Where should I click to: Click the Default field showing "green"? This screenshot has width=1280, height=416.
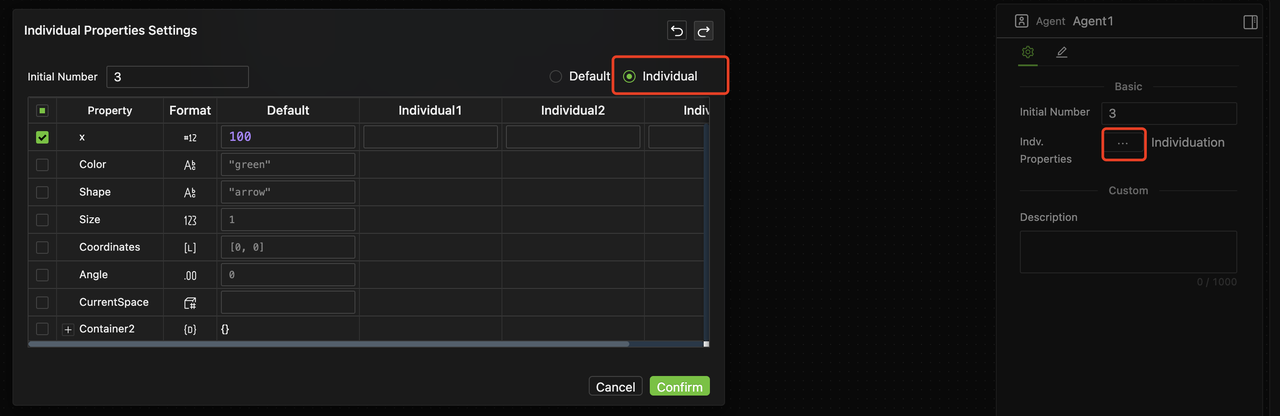(x=288, y=165)
